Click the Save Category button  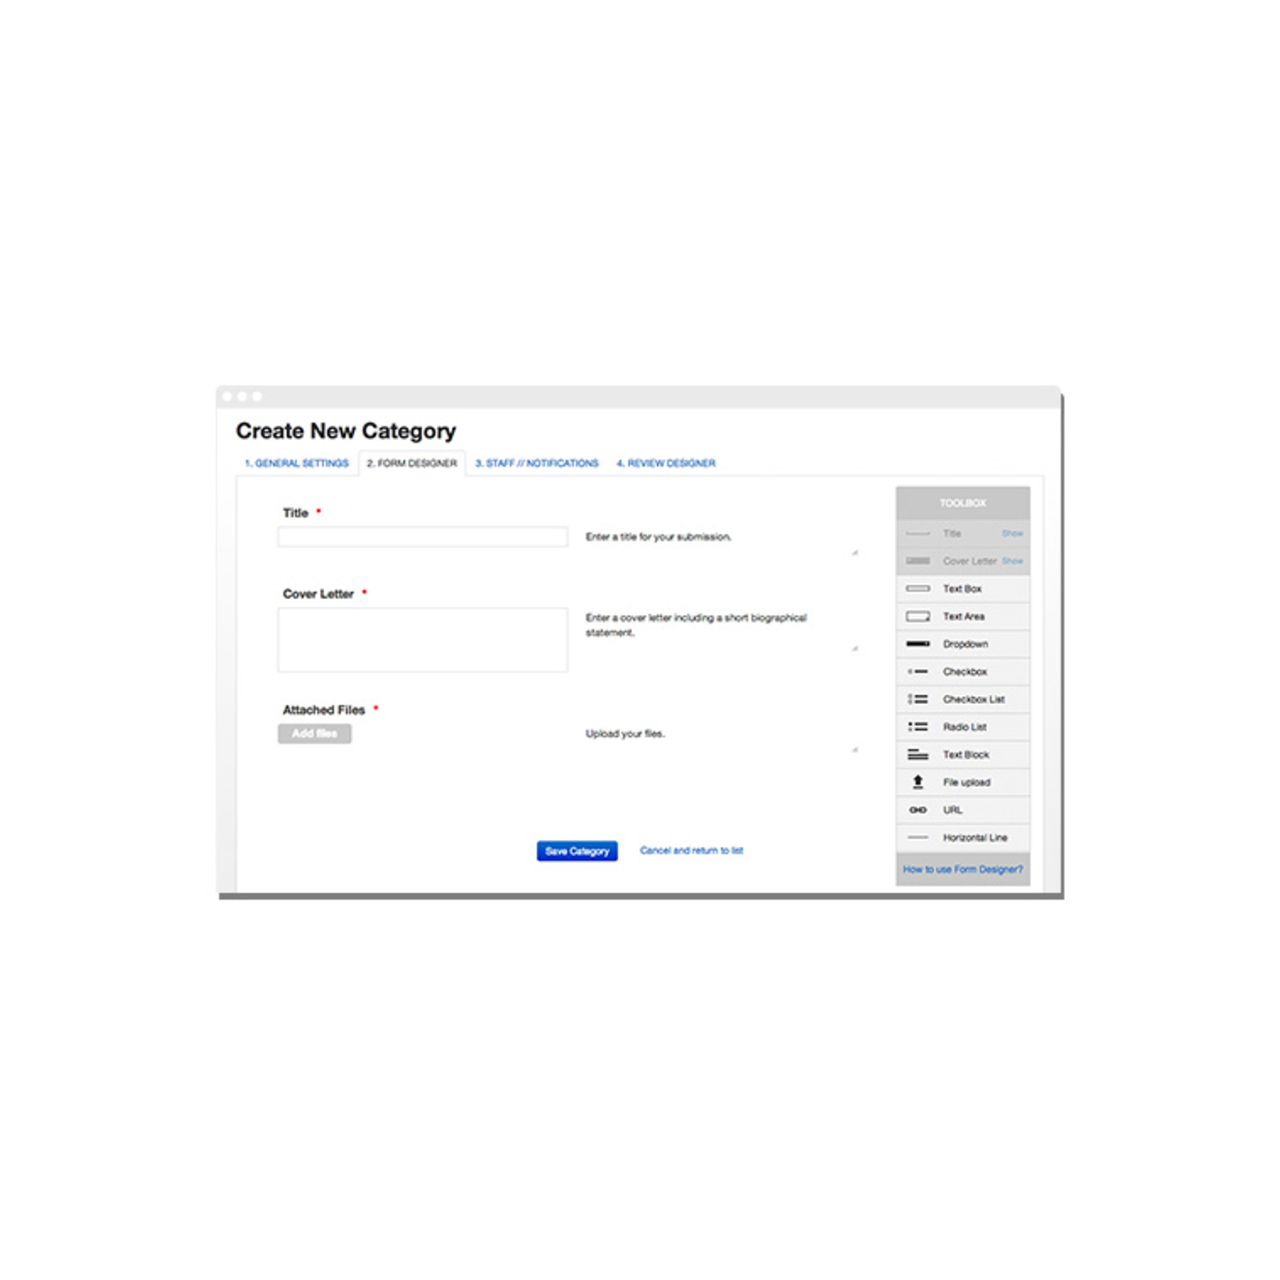576,851
